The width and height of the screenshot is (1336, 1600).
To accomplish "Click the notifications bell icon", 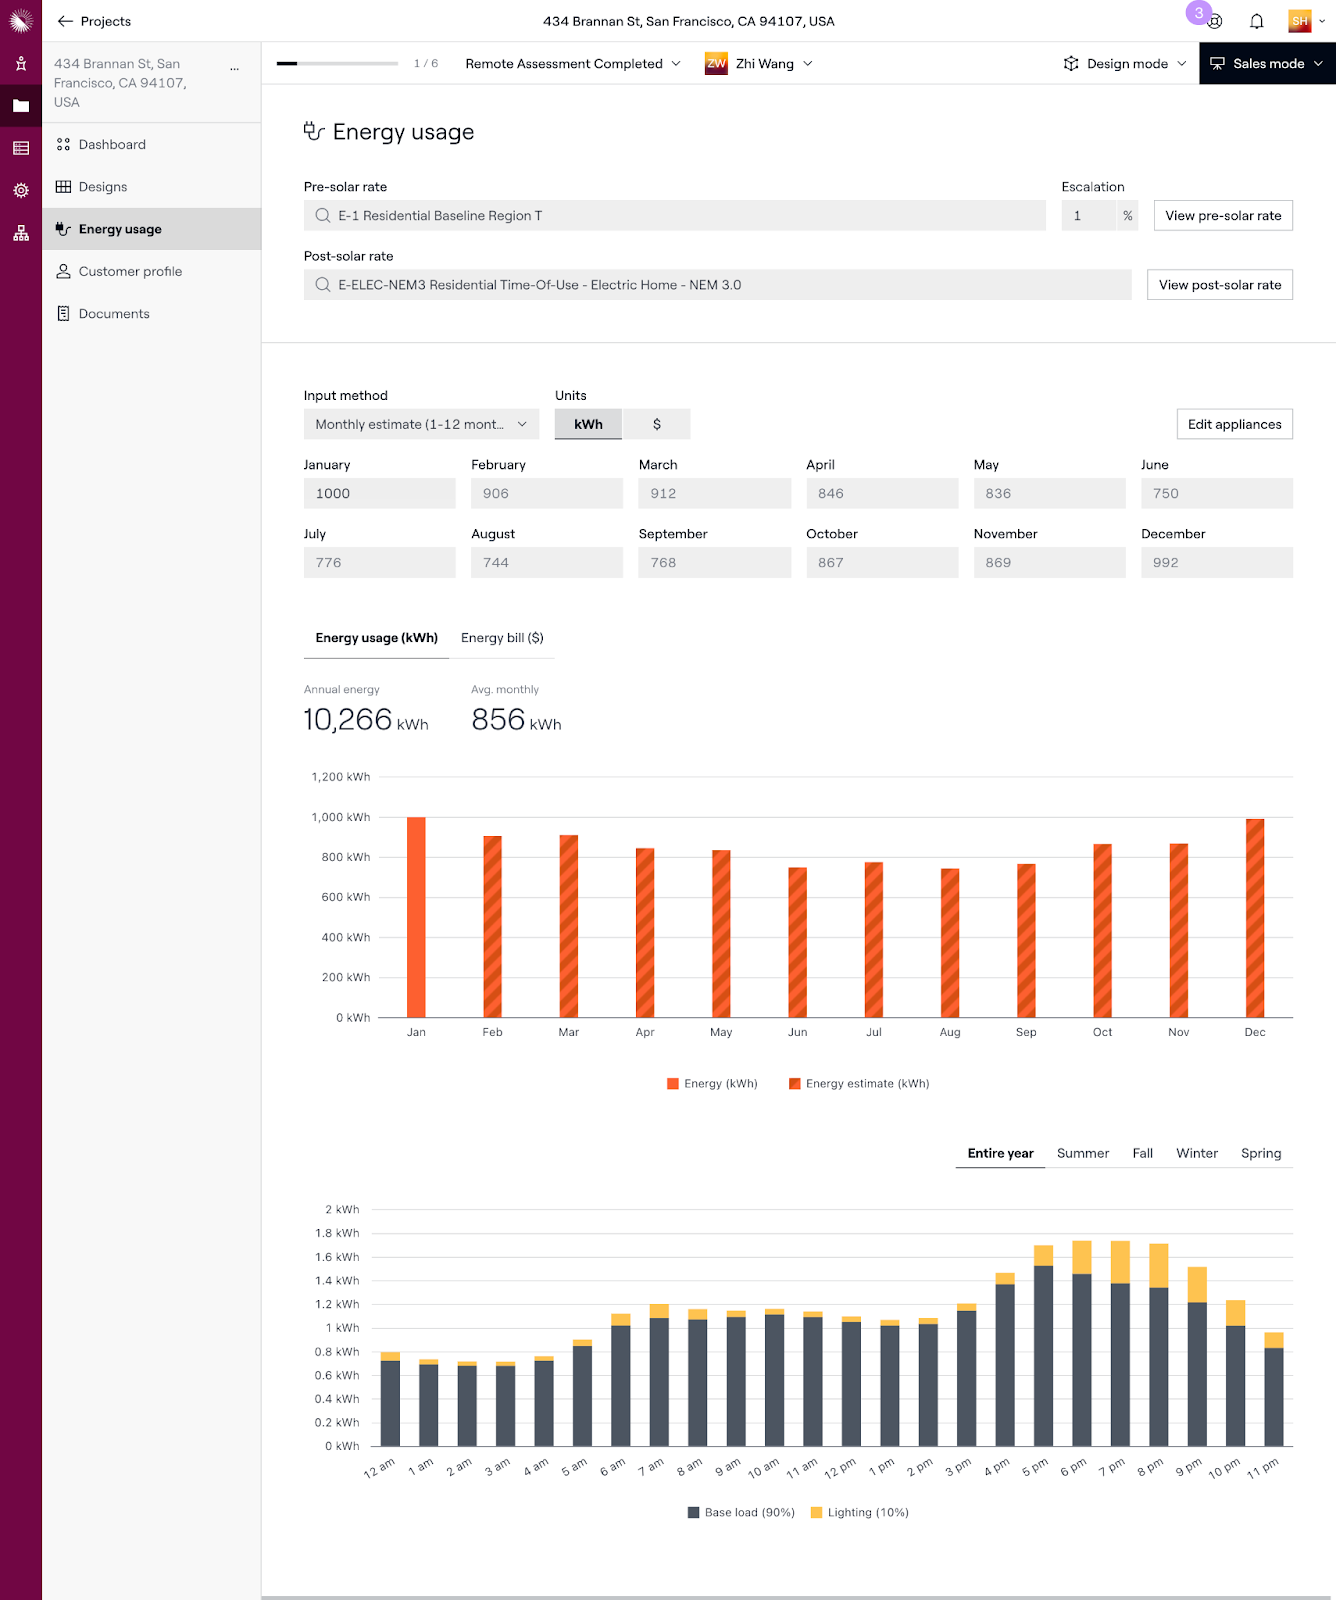I will 1256,21.
